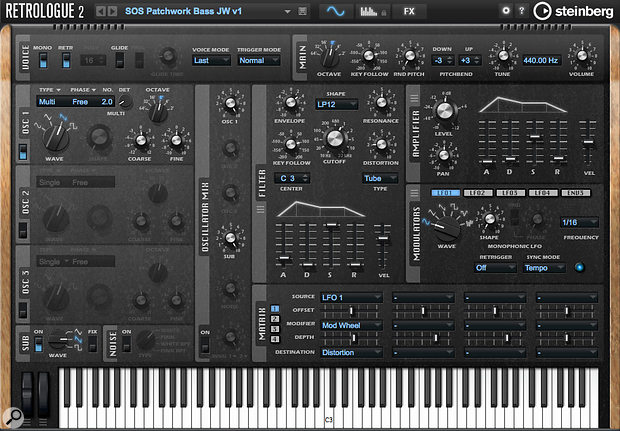
Task: Click the filter Distortion knob
Action: (x=381, y=144)
